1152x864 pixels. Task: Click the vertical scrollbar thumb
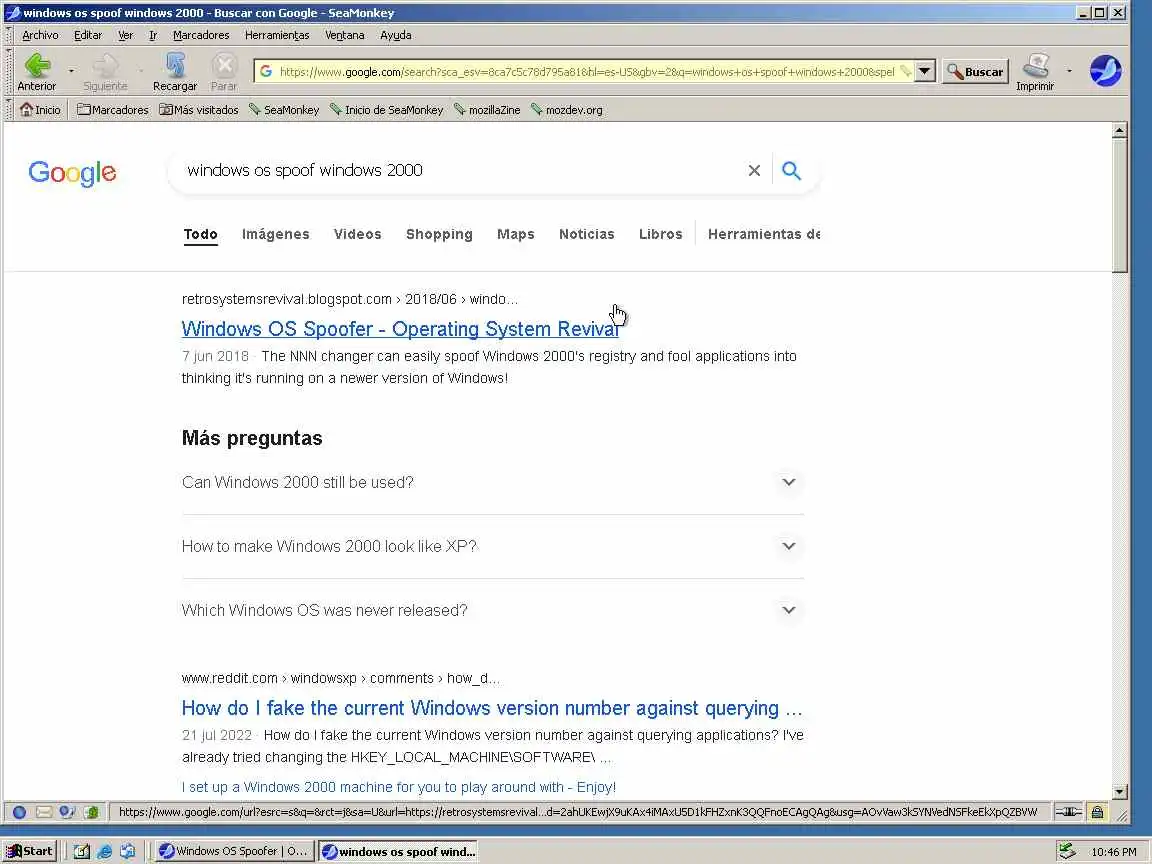click(1120, 206)
